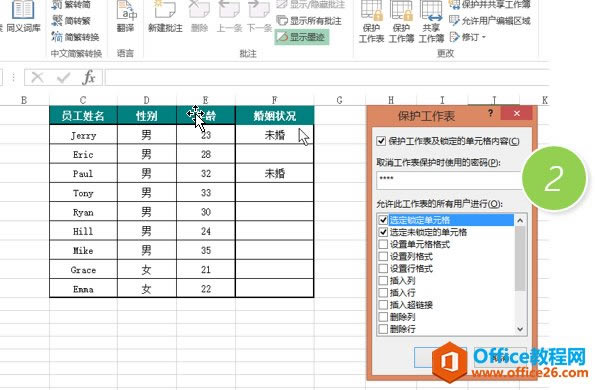This screenshot has height=390, width=595.
Task: Select the cell containing Mike
Action: (83, 251)
